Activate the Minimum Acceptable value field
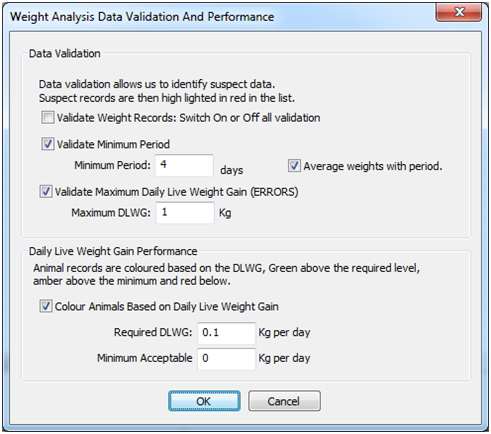This screenshot has height=434, width=491. tap(227, 359)
